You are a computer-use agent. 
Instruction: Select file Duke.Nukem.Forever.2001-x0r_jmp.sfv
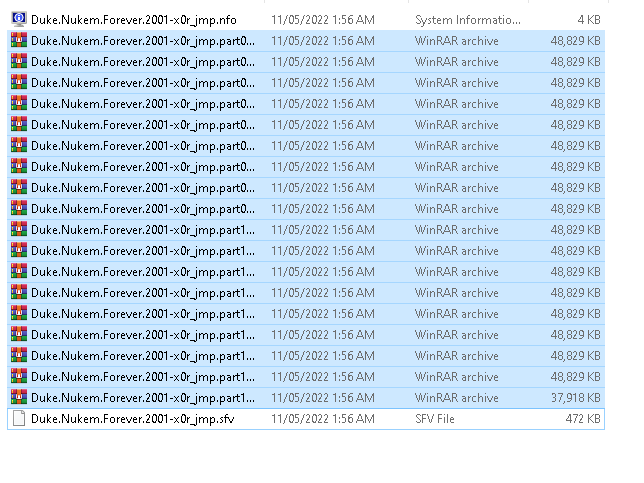133,419
